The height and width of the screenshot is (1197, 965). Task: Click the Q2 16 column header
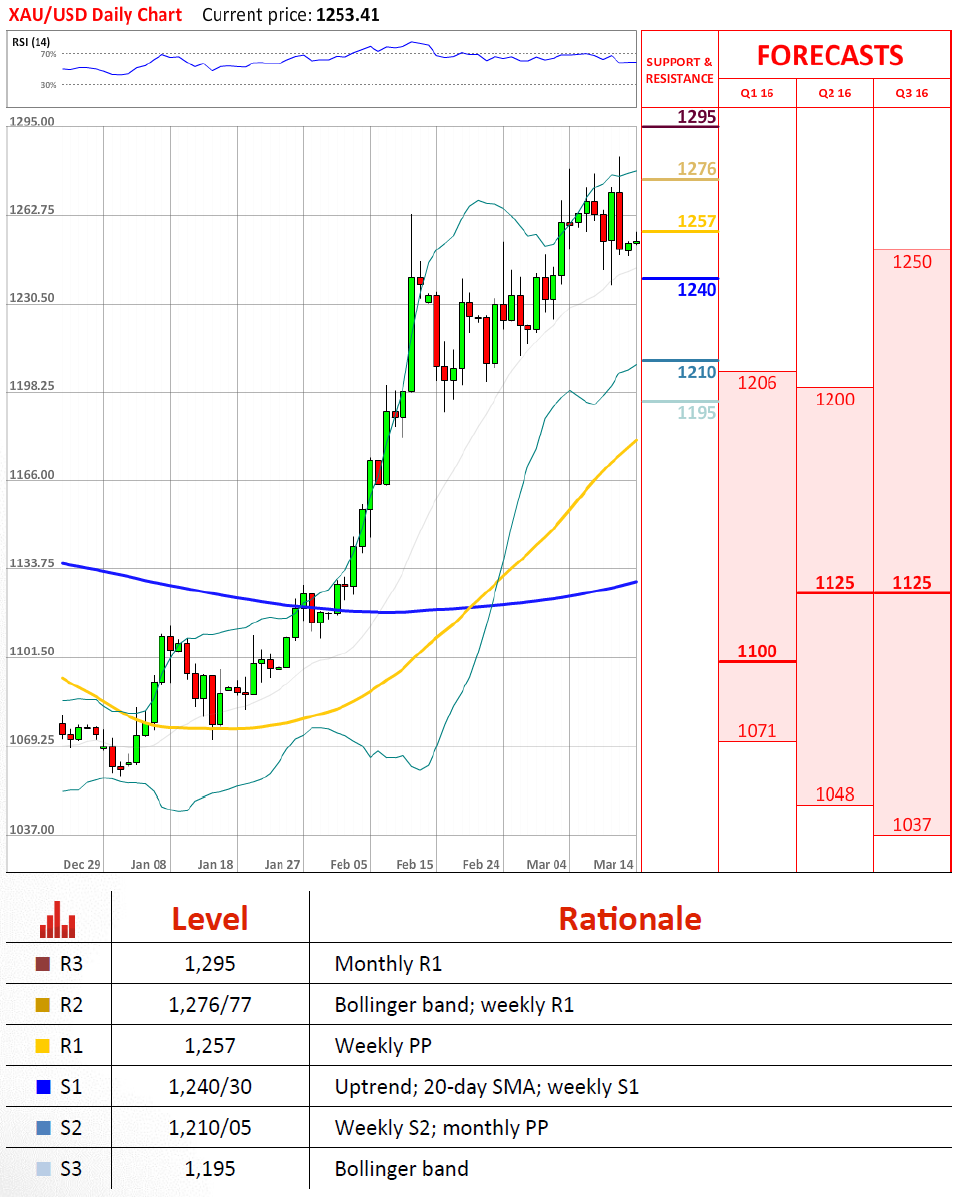834,93
